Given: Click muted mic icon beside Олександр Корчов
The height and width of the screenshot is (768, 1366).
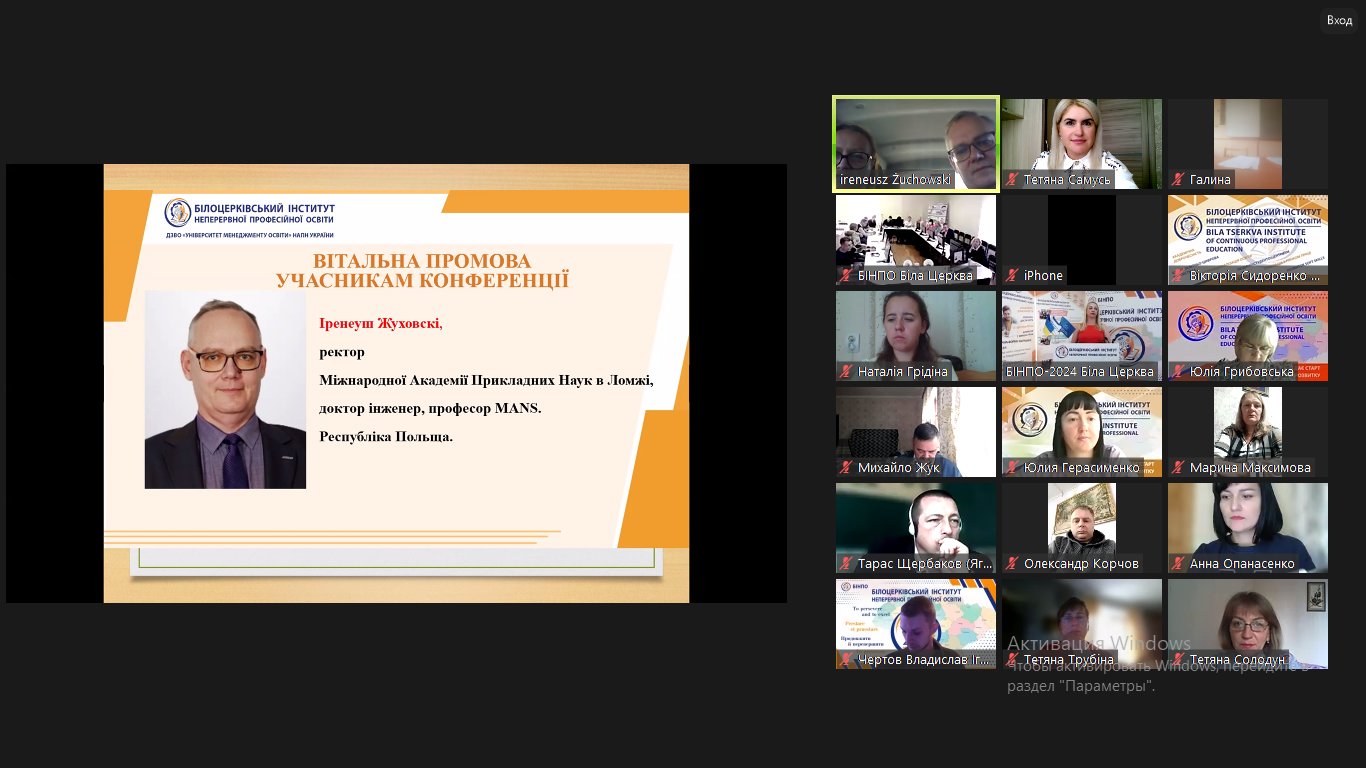Looking at the screenshot, I should click(x=1013, y=564).
